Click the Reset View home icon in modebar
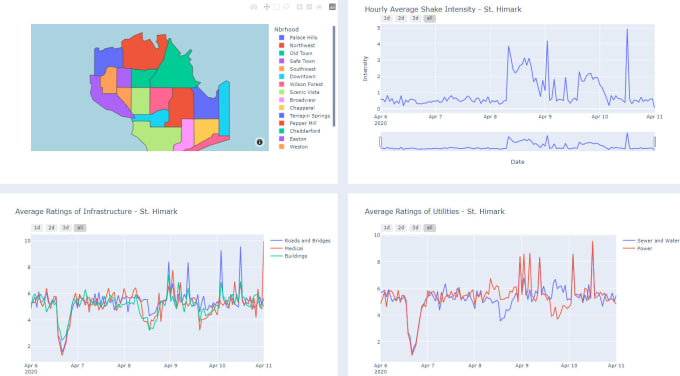Screen dimensions: 680x376 pyautogui.click(x=319, y=7)
